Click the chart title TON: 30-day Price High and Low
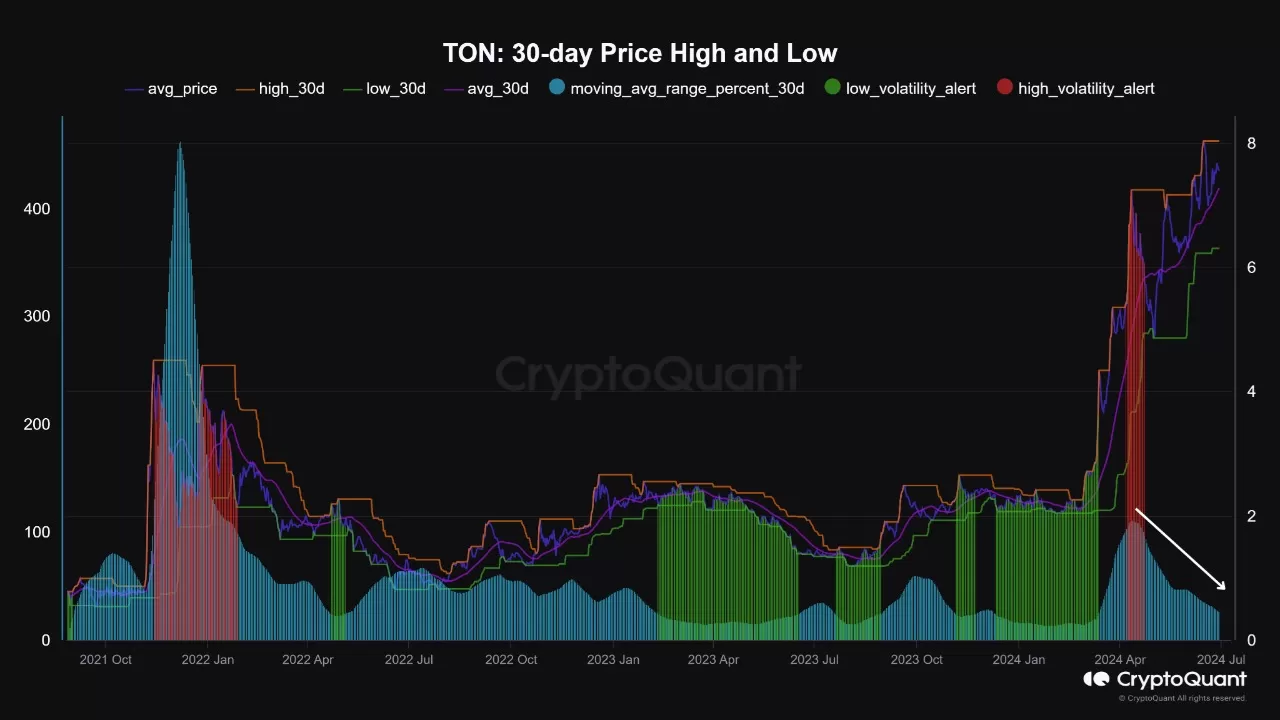 point(640,53)
